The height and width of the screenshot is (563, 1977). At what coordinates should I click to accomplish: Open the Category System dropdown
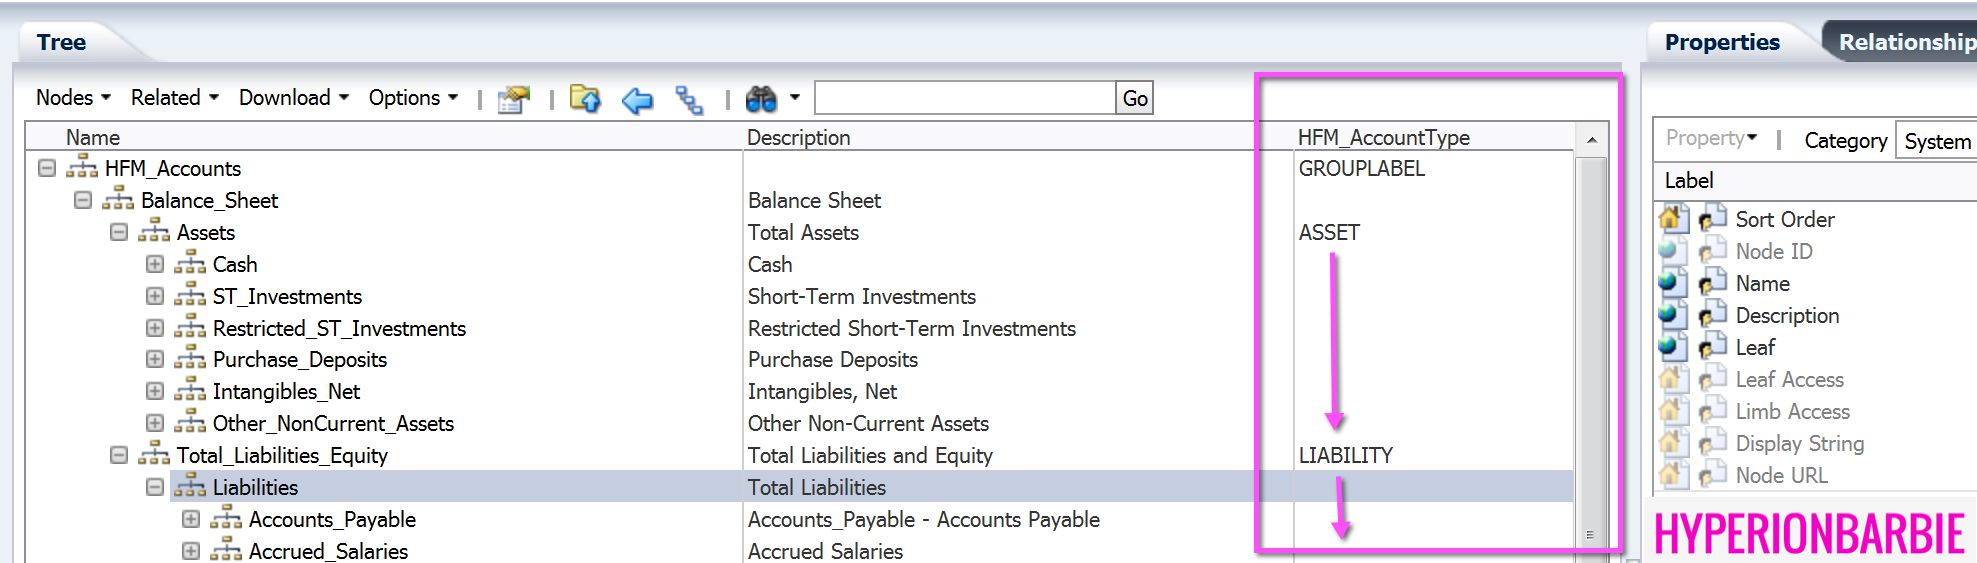pyautogui.click(x=1937, y=141)
